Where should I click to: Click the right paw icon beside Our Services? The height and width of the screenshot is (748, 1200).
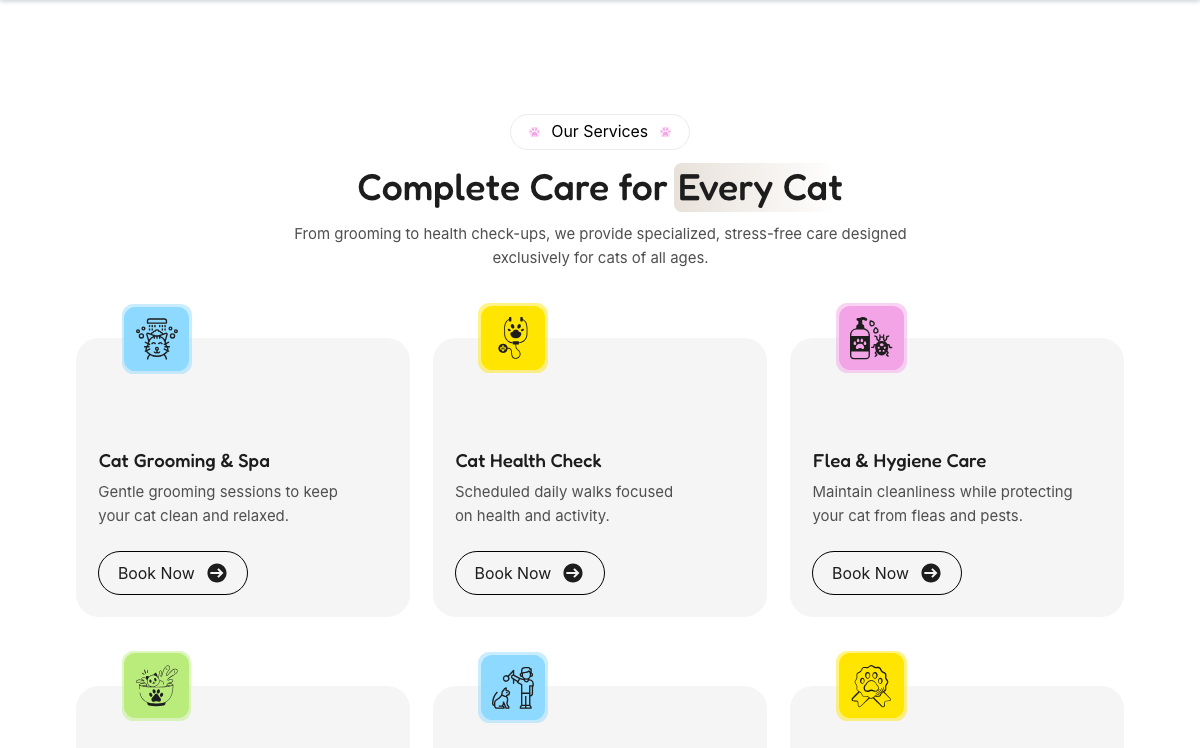coord(665,132)
